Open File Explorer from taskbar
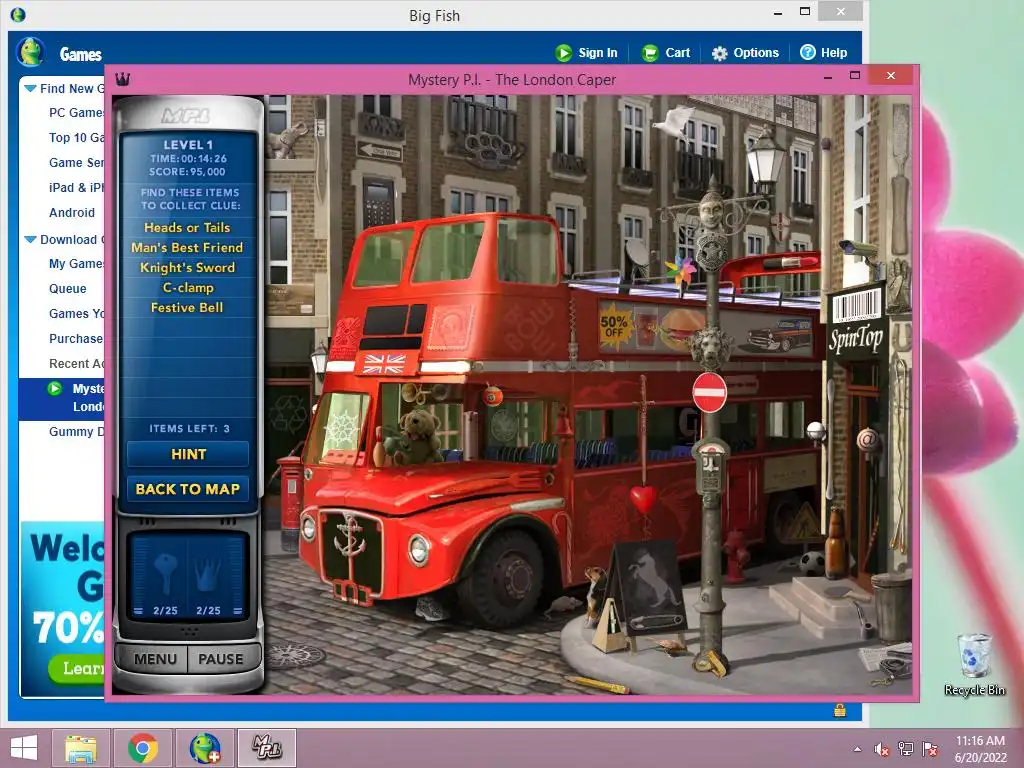Viewport: 1024px width, 768px height. click(82, 748)
